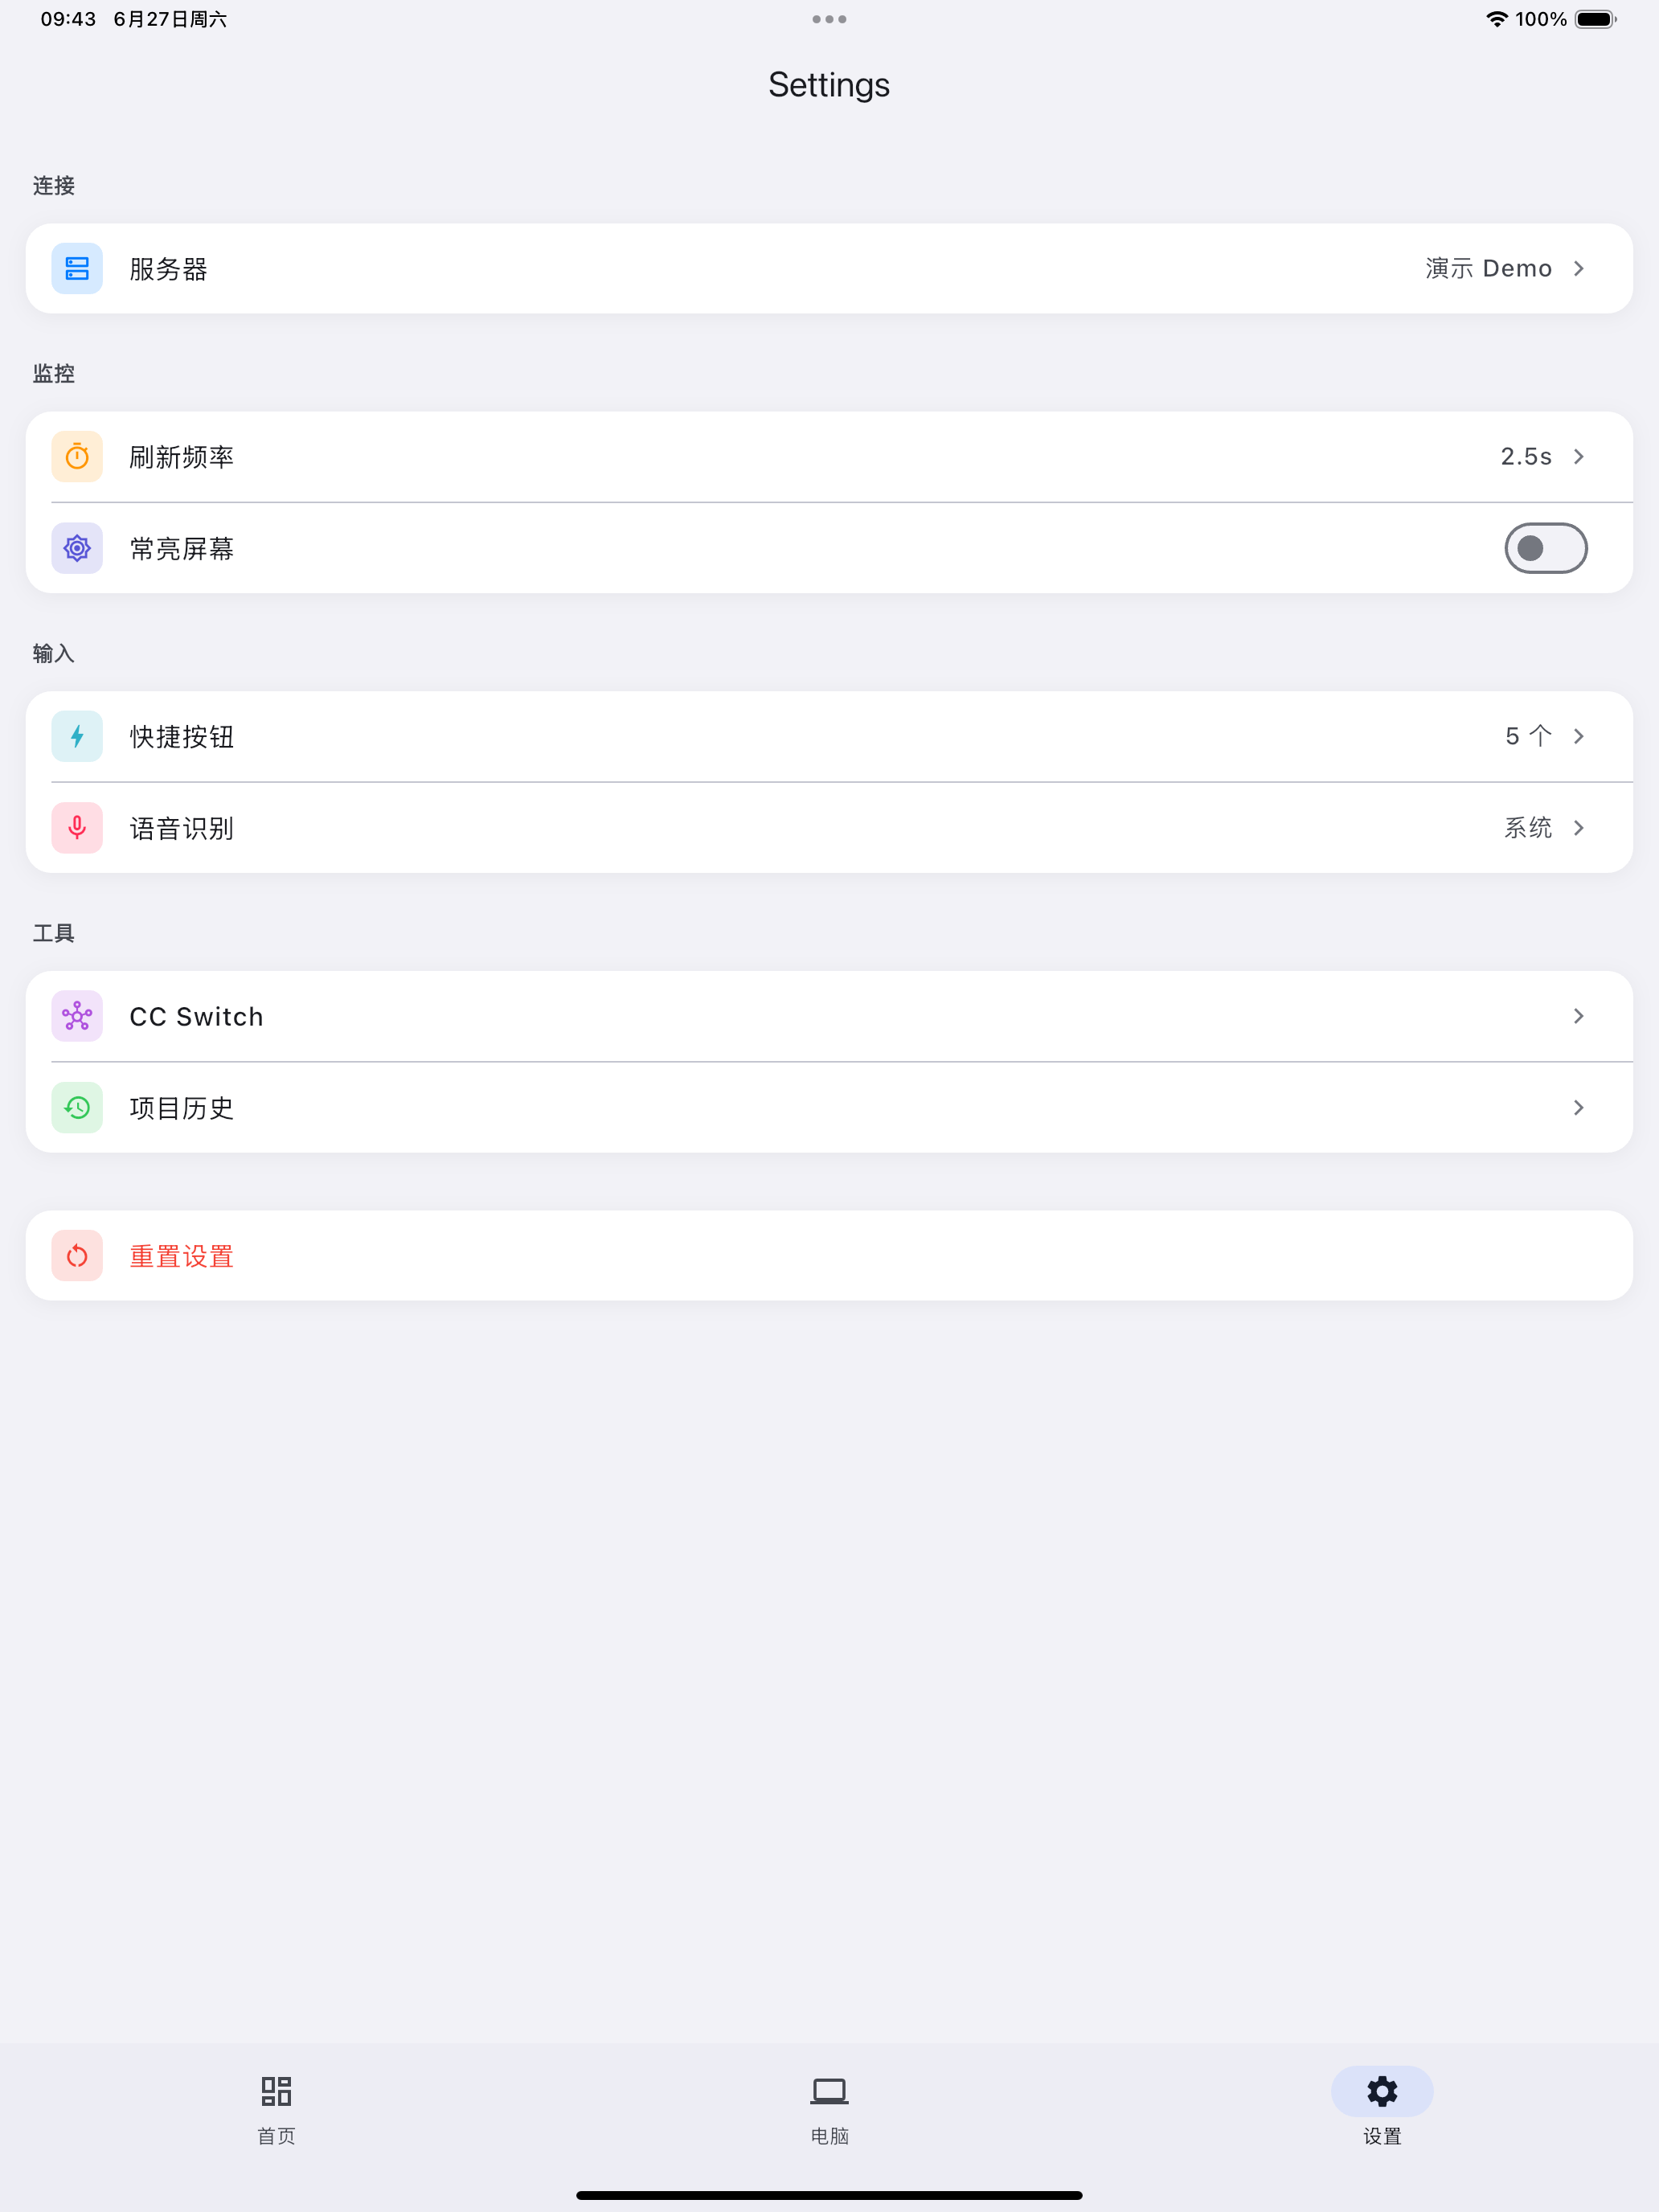Click the keep-screen-on brightness icon
The image size is (1659, 2212).
[x=77, y=548]
